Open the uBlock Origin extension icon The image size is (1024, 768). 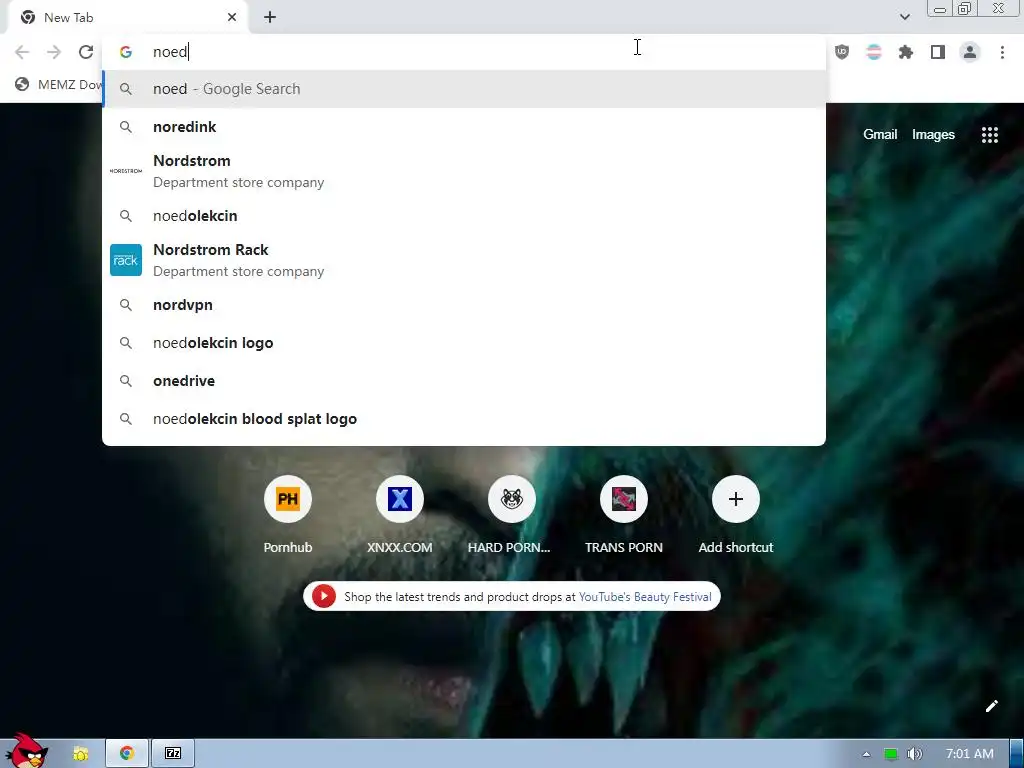(842, 52)
